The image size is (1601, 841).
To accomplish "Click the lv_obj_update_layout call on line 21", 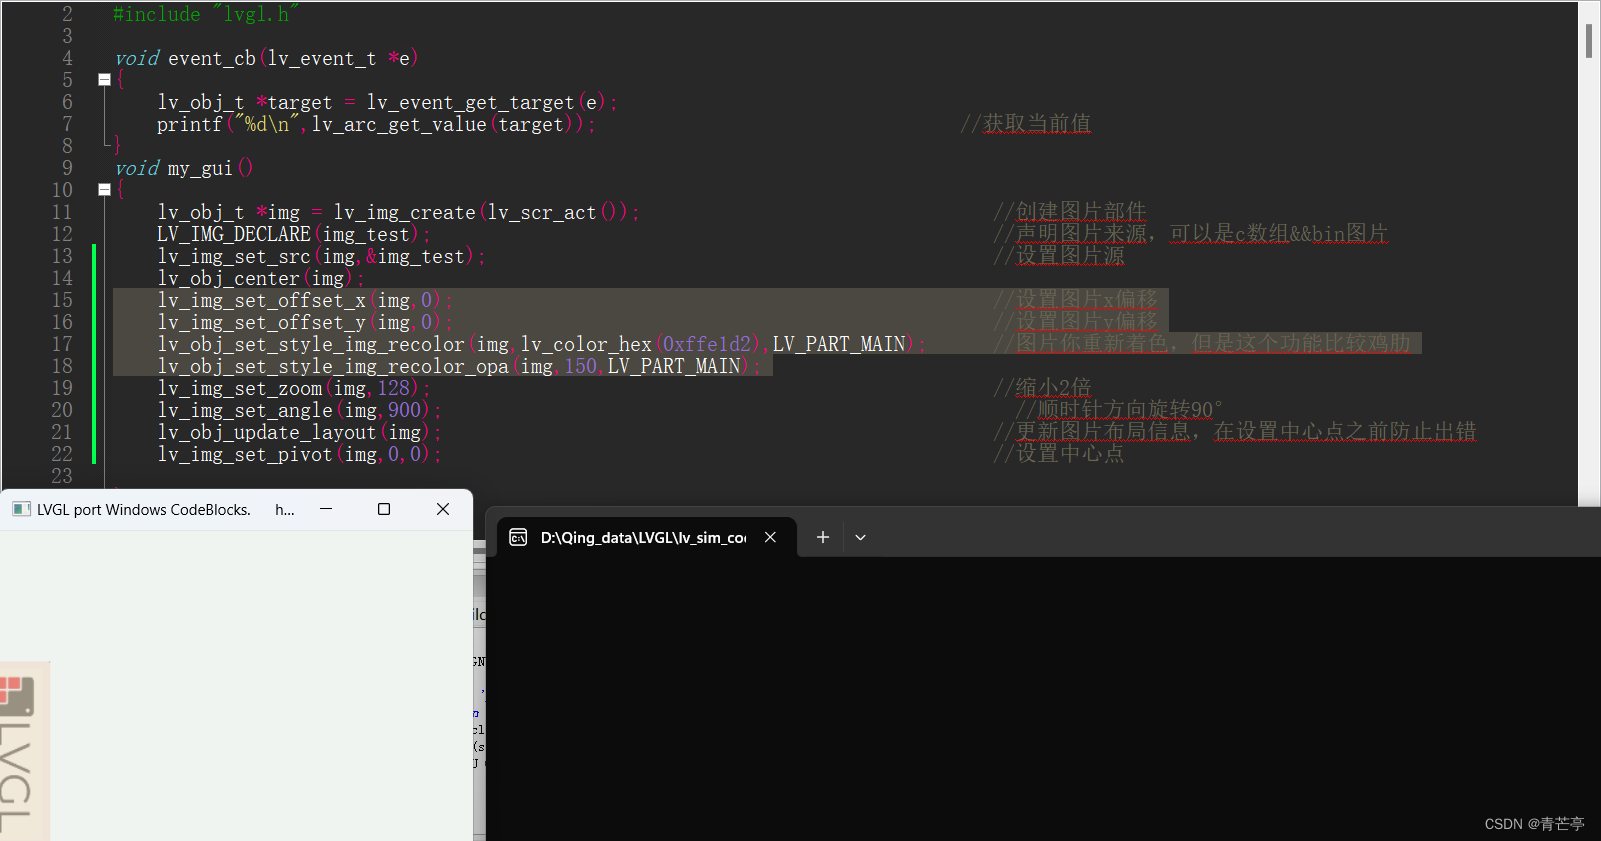I will click(x=299, y=432).
